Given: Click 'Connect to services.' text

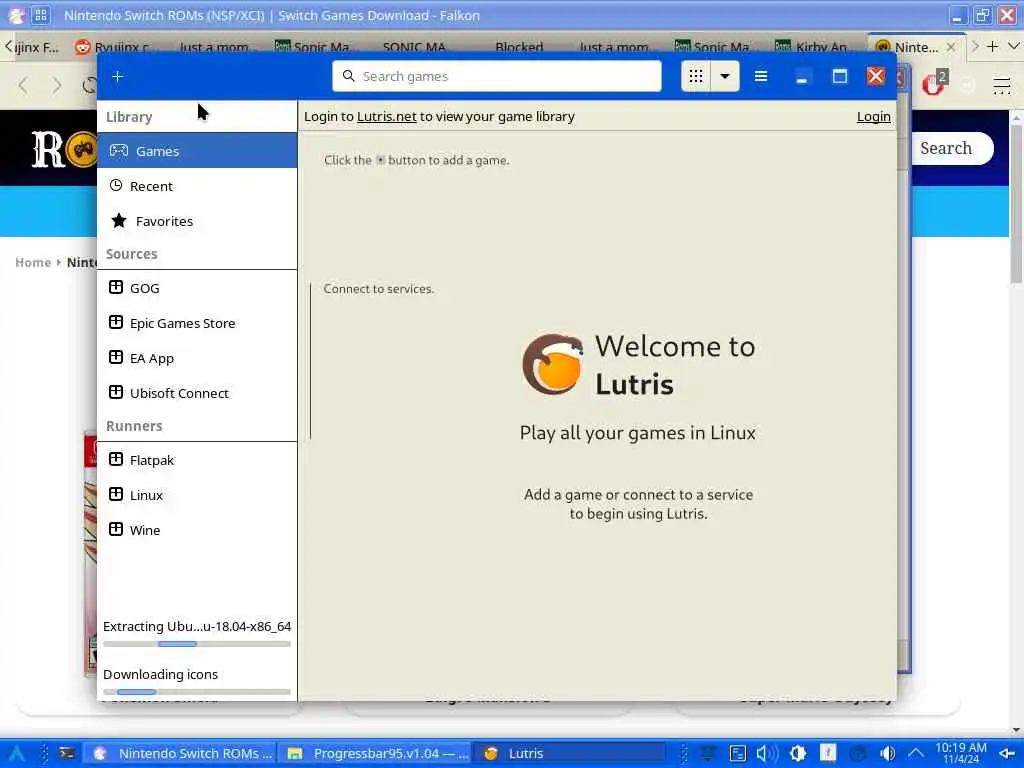Looking at the screenshot, I should click(x=379, y=289).
